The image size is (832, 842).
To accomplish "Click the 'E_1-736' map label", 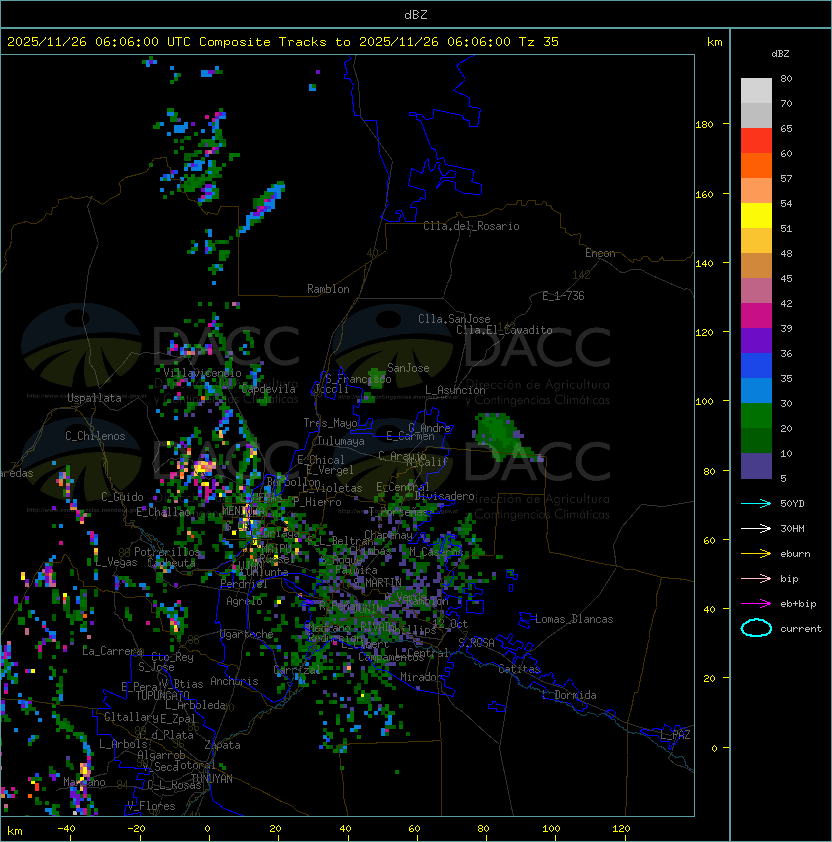I will [563, 296].
